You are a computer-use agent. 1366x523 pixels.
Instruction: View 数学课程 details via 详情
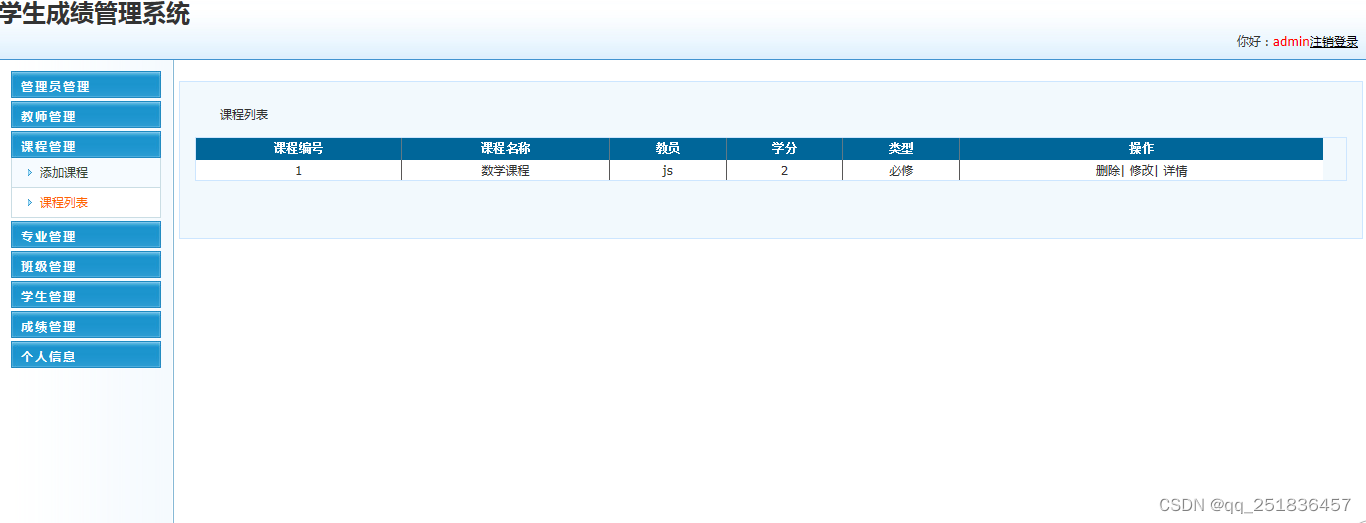1175,171
